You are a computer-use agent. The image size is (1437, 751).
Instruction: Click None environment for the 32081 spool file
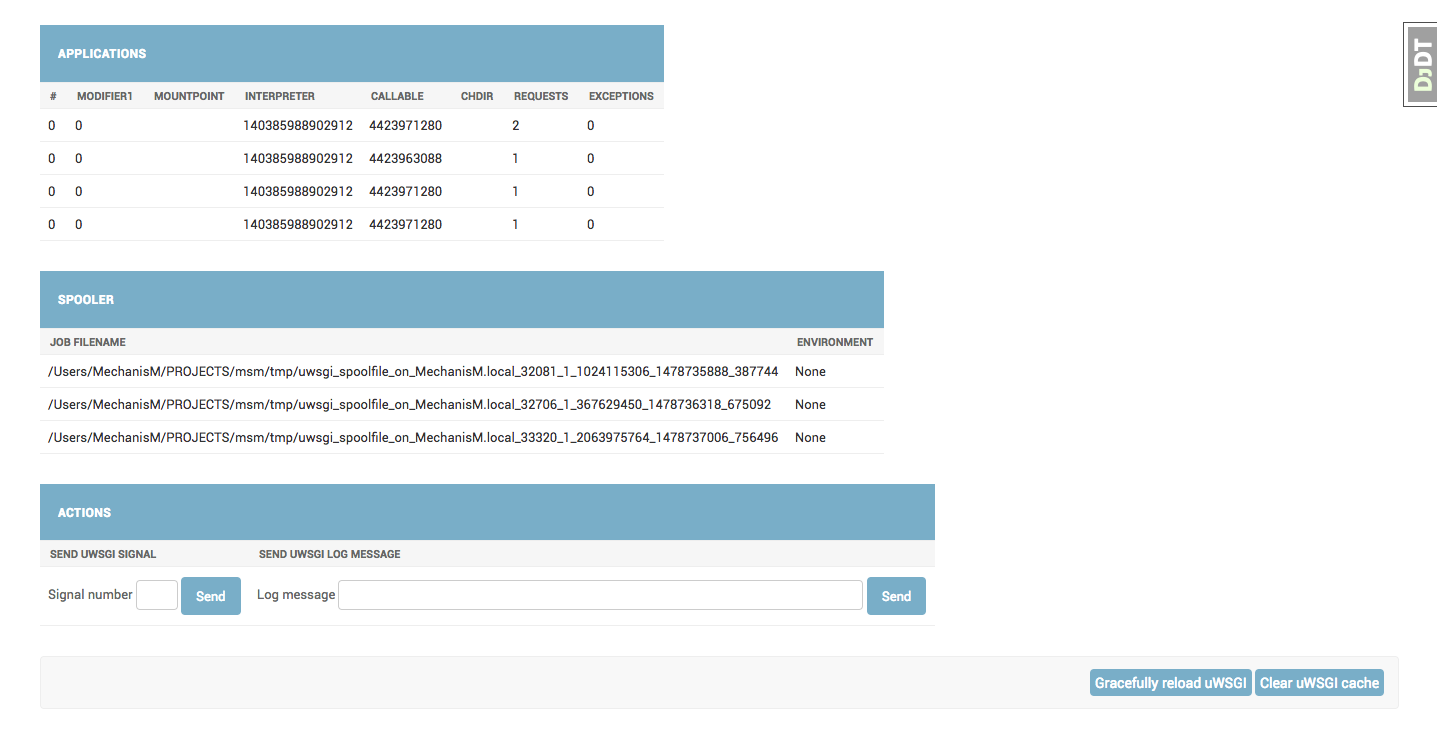(x=810, y=372)
